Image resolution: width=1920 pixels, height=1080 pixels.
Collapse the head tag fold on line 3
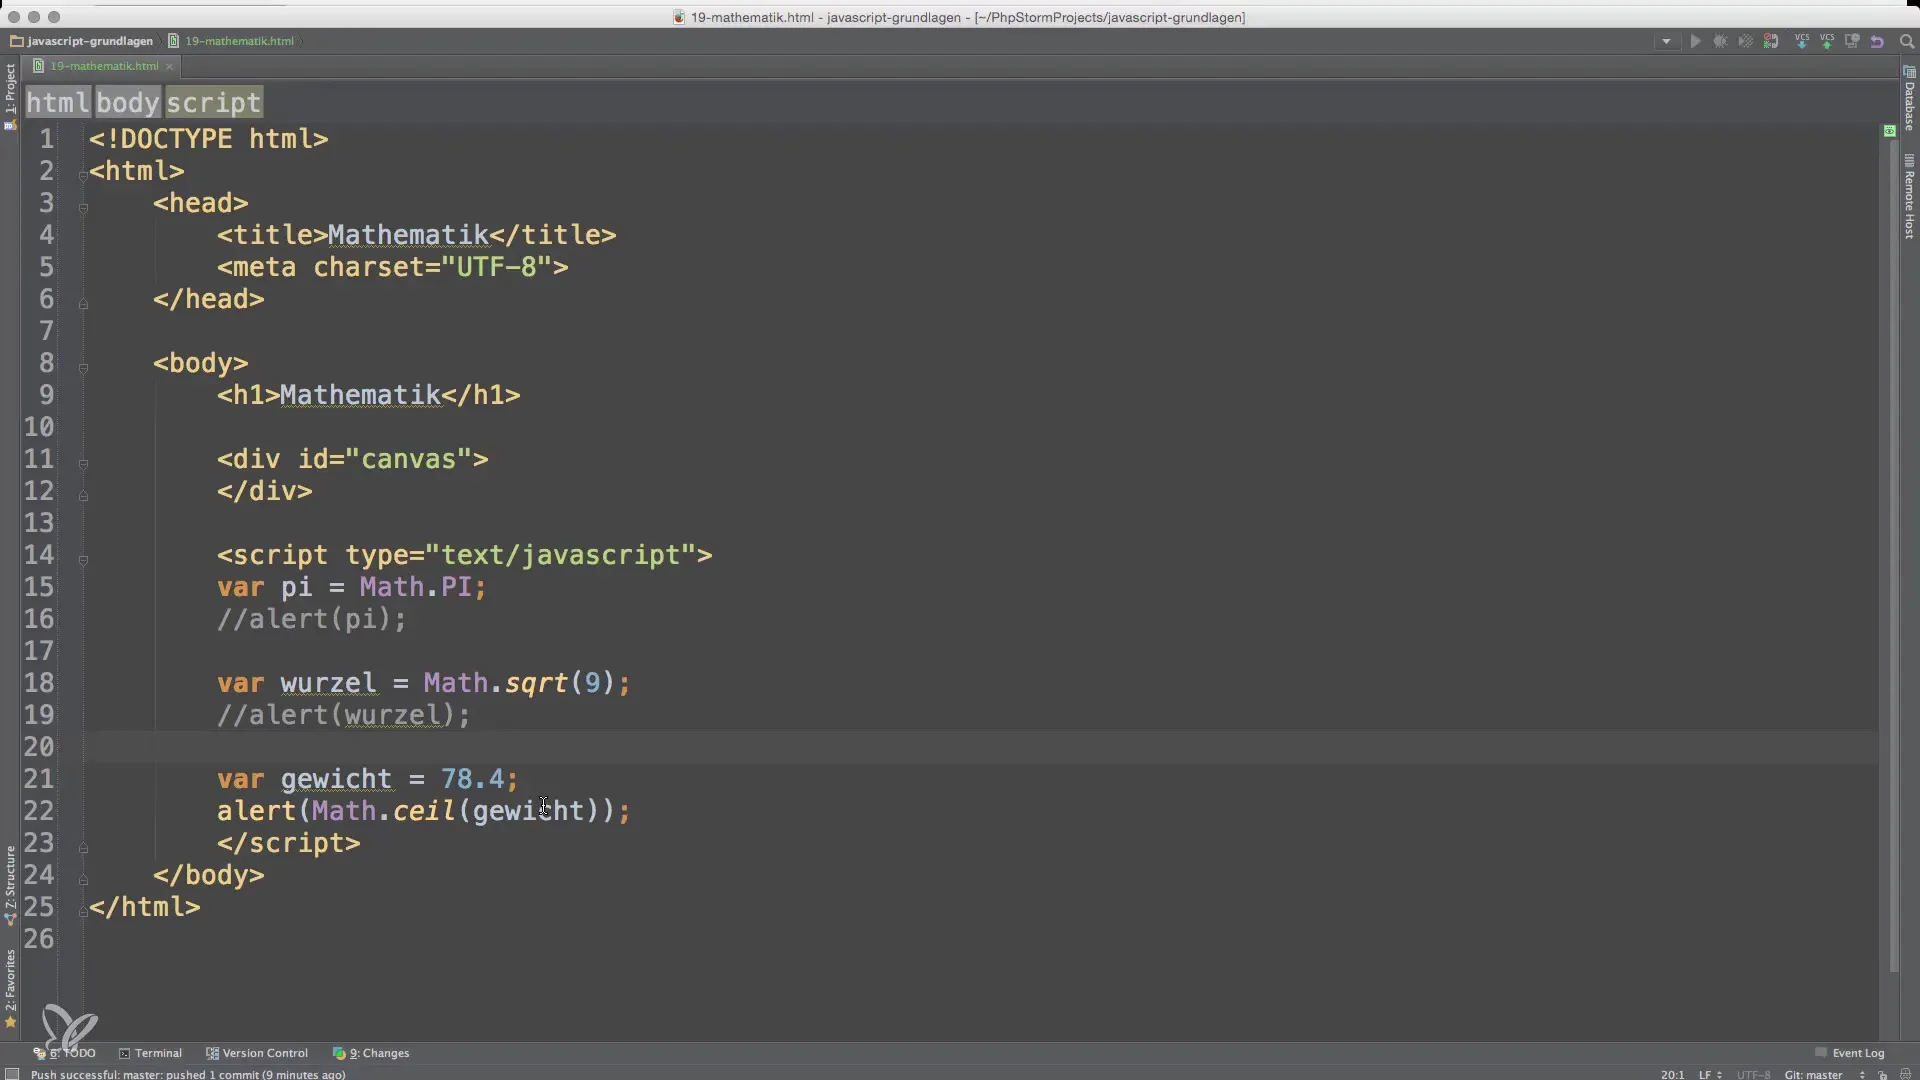(83, 208)
